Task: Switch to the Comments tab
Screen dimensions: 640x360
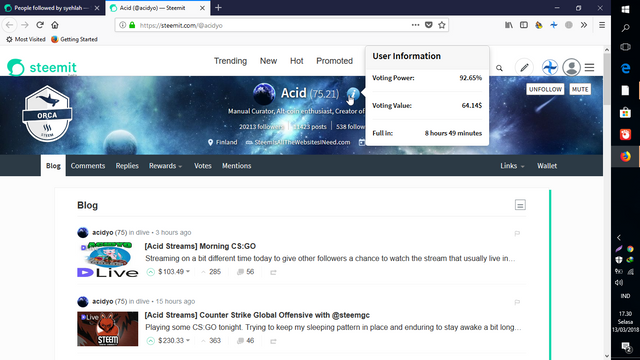Action: pyautogui.click(x=88, y=166)
